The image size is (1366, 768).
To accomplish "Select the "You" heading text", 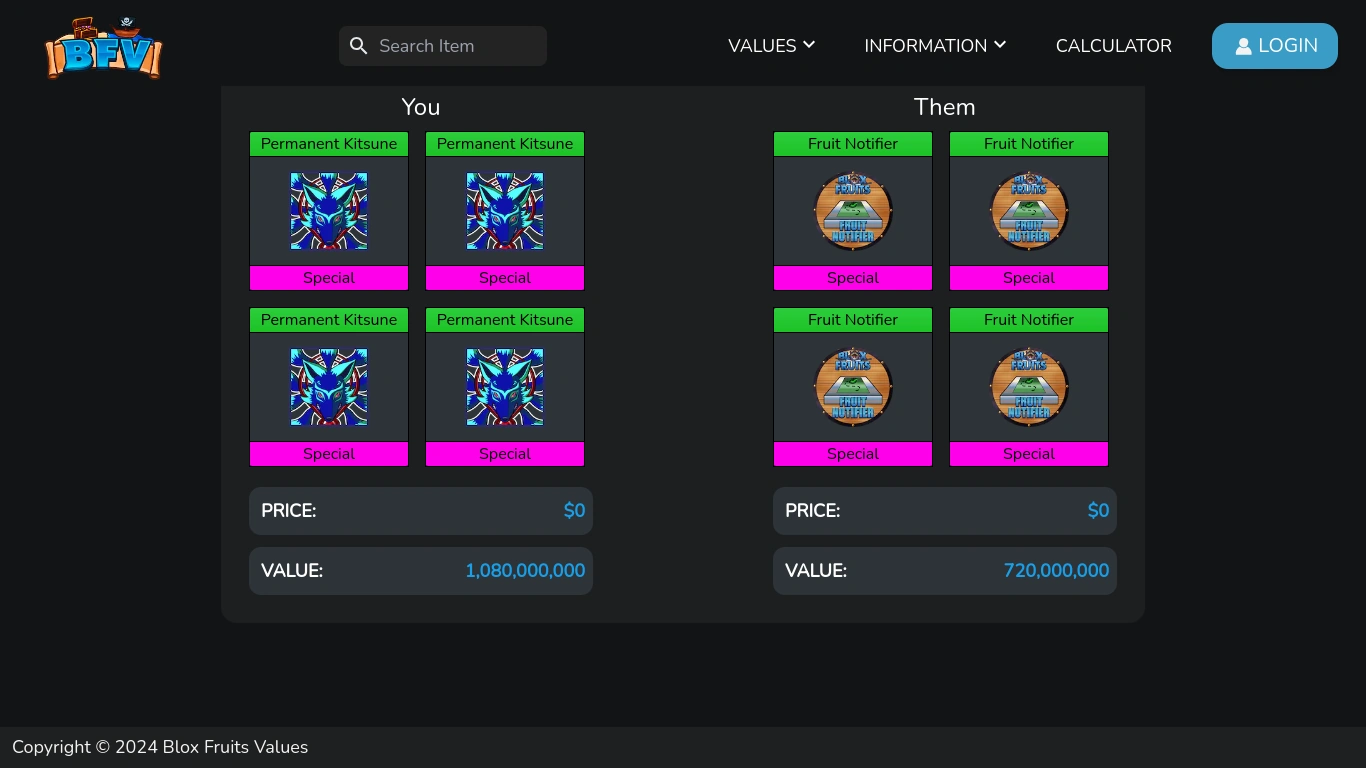I will coord(421,107).
